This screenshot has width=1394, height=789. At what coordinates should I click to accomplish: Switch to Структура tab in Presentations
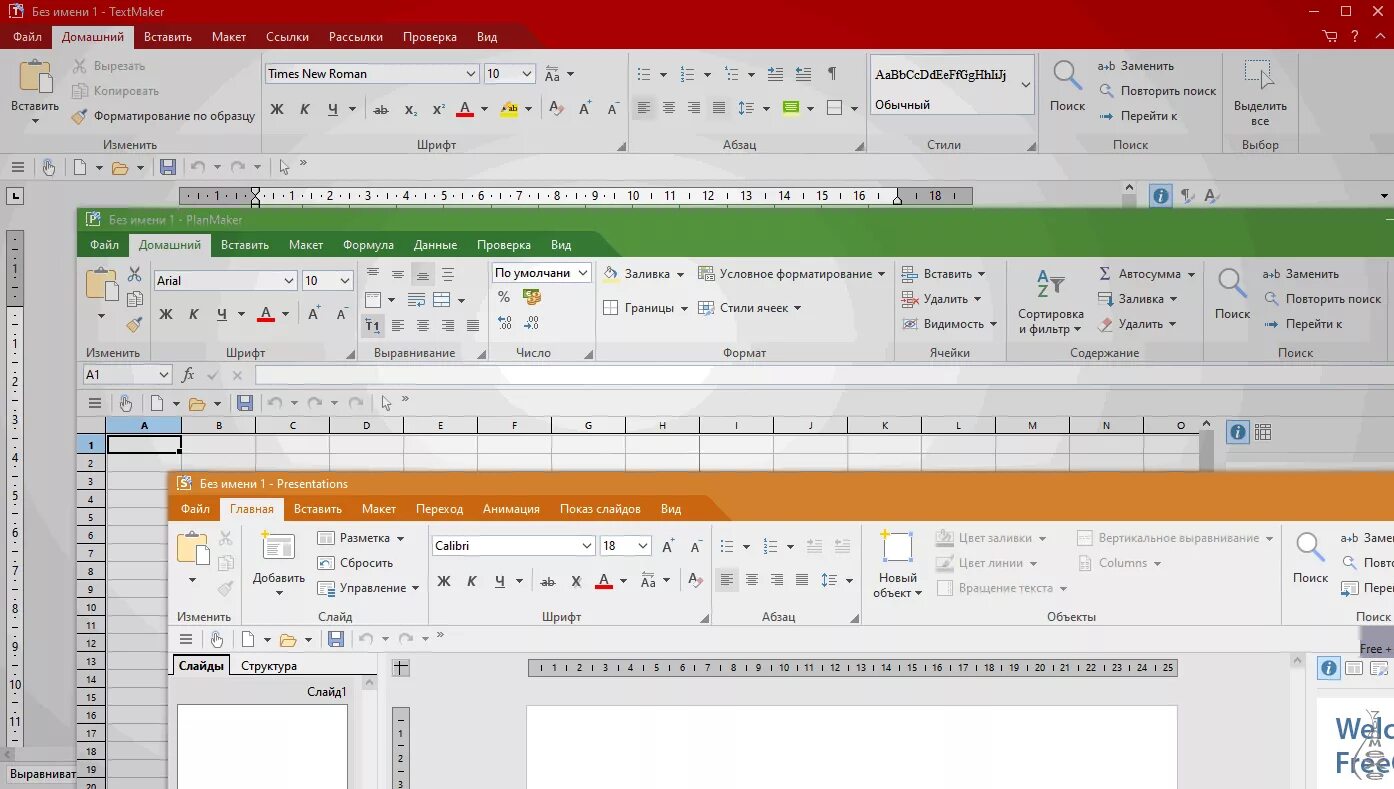click(x=269, y=666)
